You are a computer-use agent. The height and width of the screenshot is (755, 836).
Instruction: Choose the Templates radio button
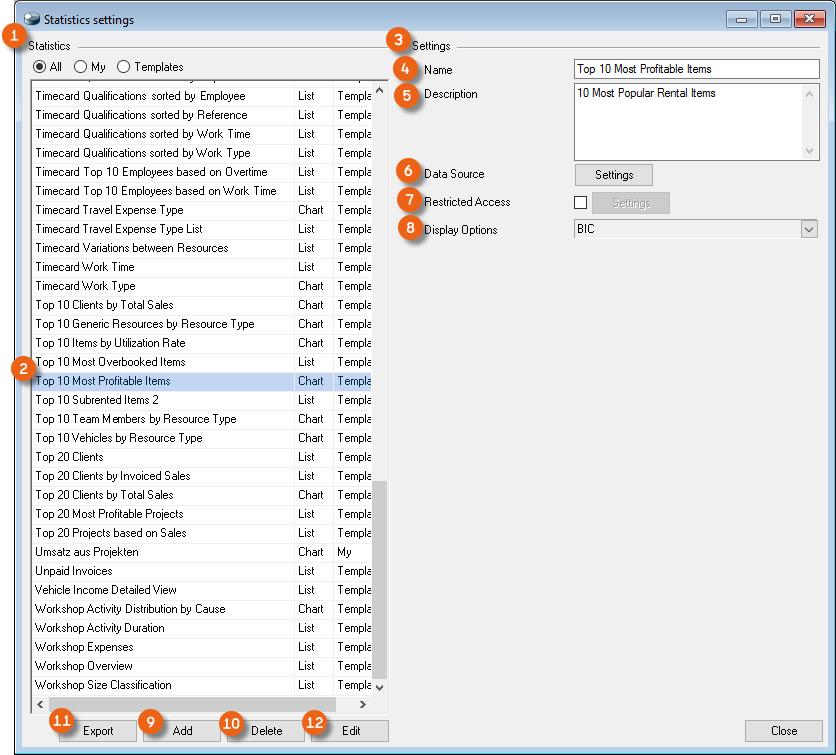click(124, 67)
